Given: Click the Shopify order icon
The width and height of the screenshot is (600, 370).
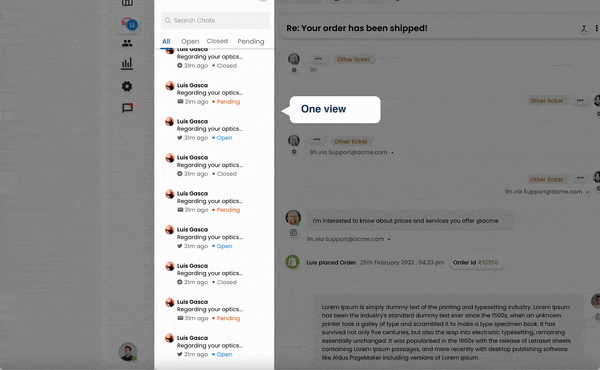Looking at the screenshot, I should point(293,262).
